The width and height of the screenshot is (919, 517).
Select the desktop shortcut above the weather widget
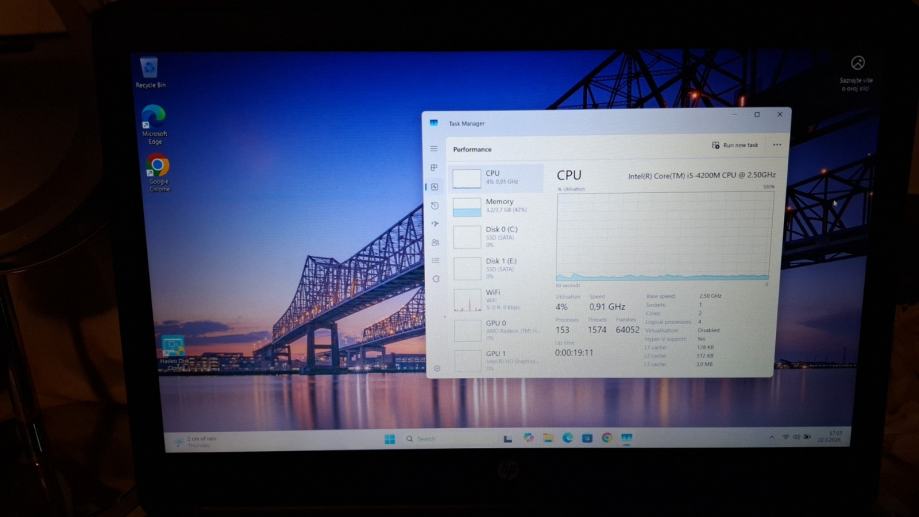pos(173,351)
